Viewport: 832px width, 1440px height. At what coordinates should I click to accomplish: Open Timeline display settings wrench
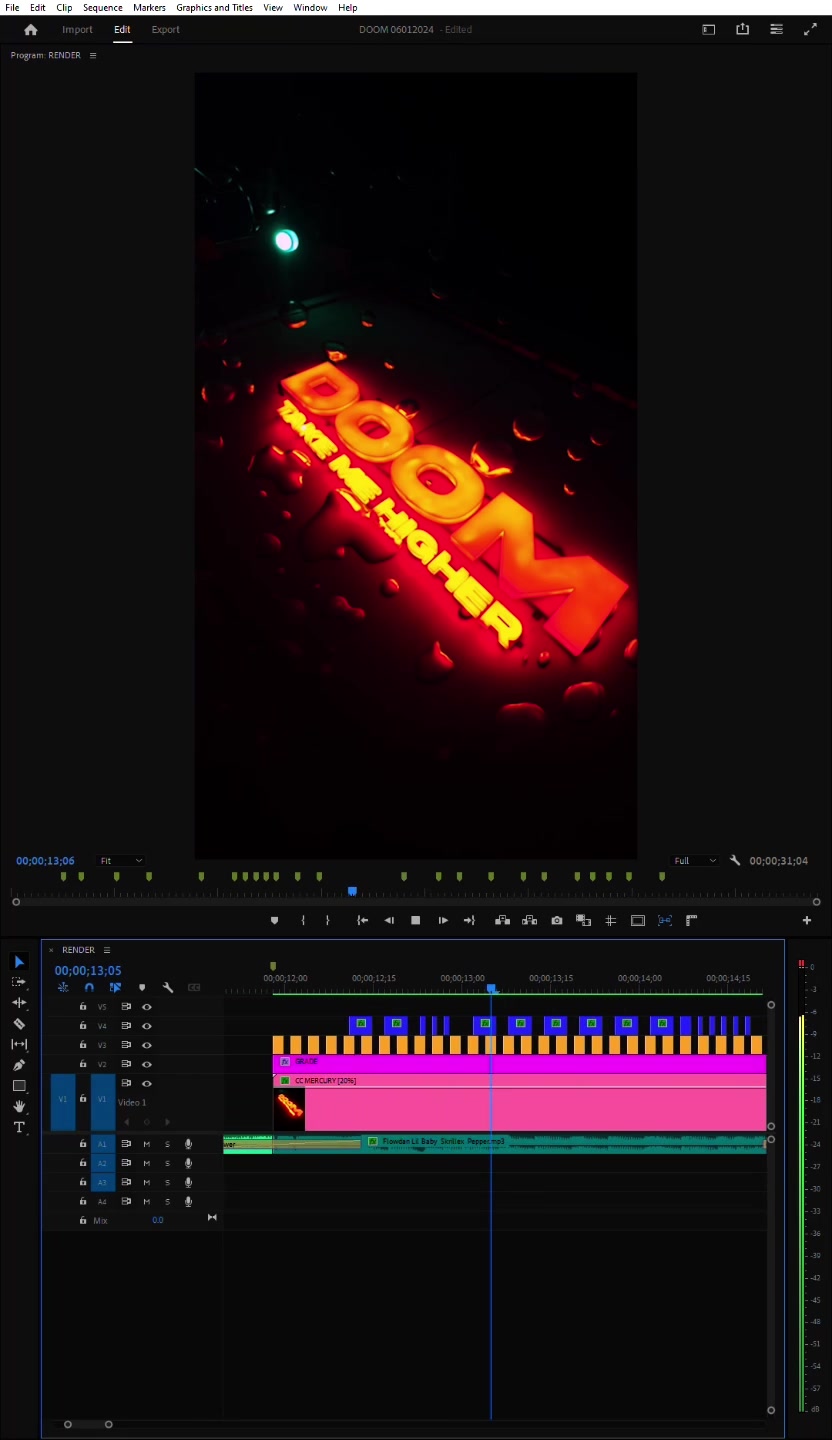168,987
